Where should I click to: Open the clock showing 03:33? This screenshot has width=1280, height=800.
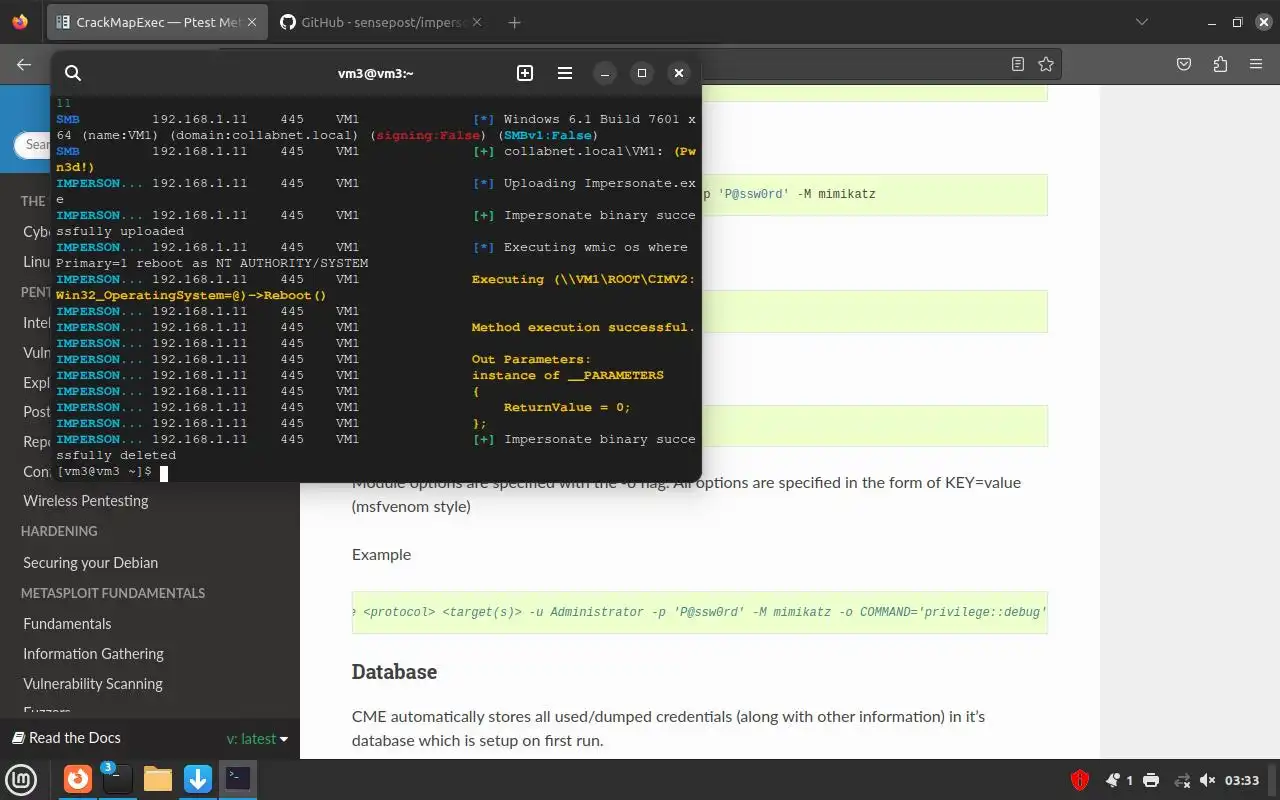pyautogui.click(x=1242, y=780)
